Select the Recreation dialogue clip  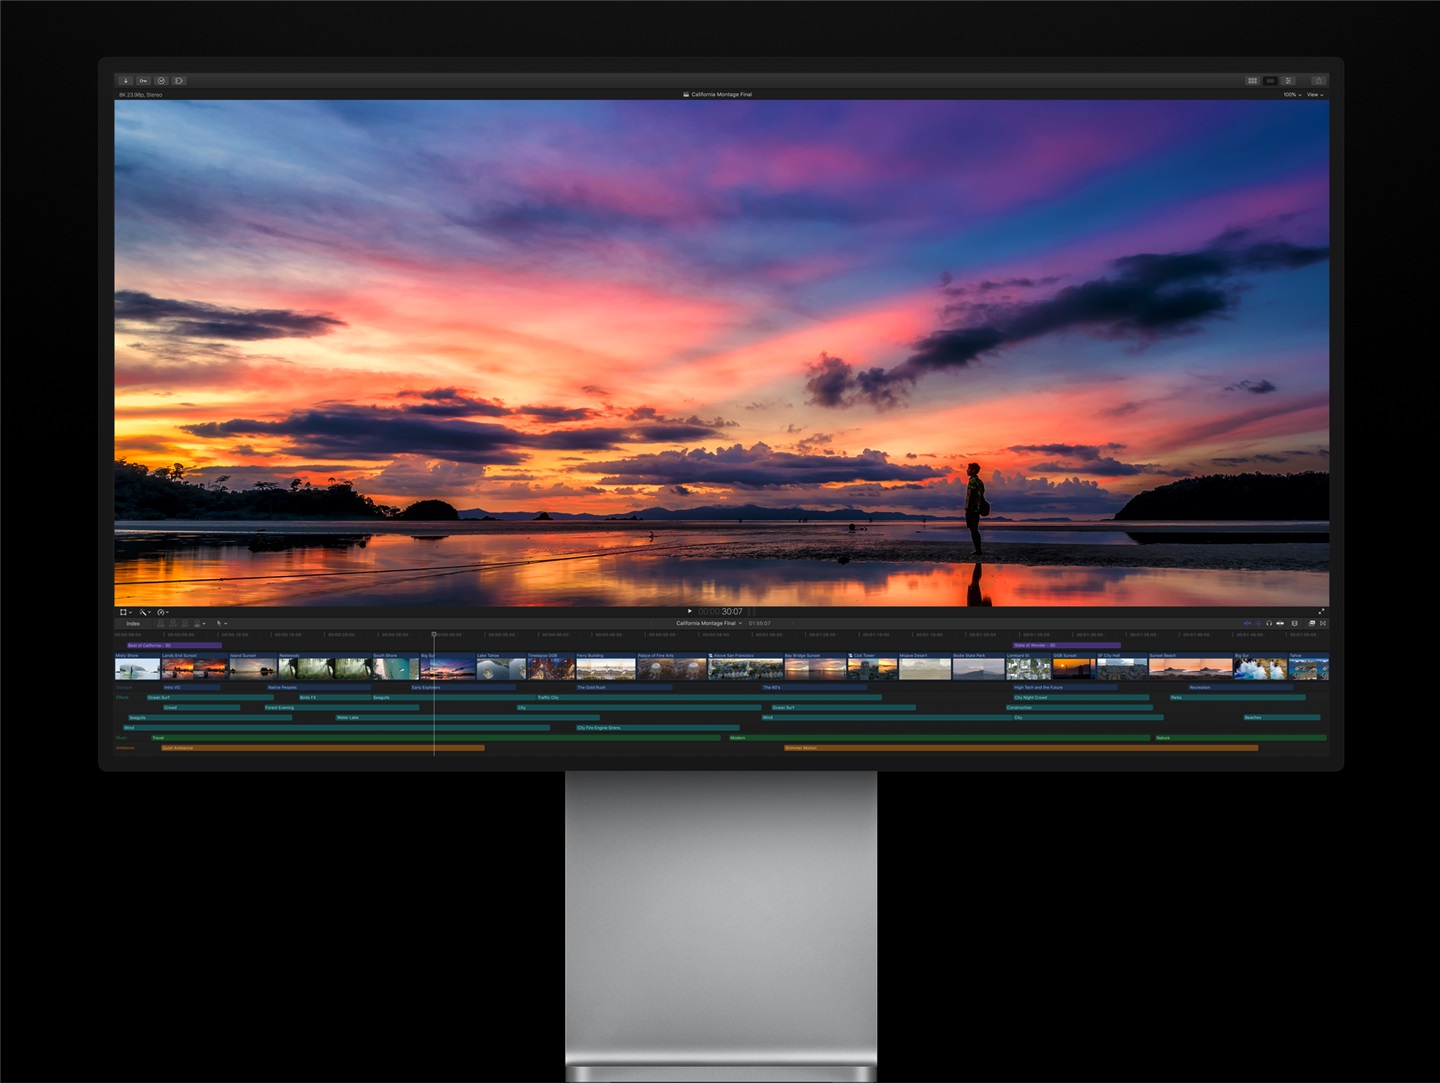point(1240,687)
